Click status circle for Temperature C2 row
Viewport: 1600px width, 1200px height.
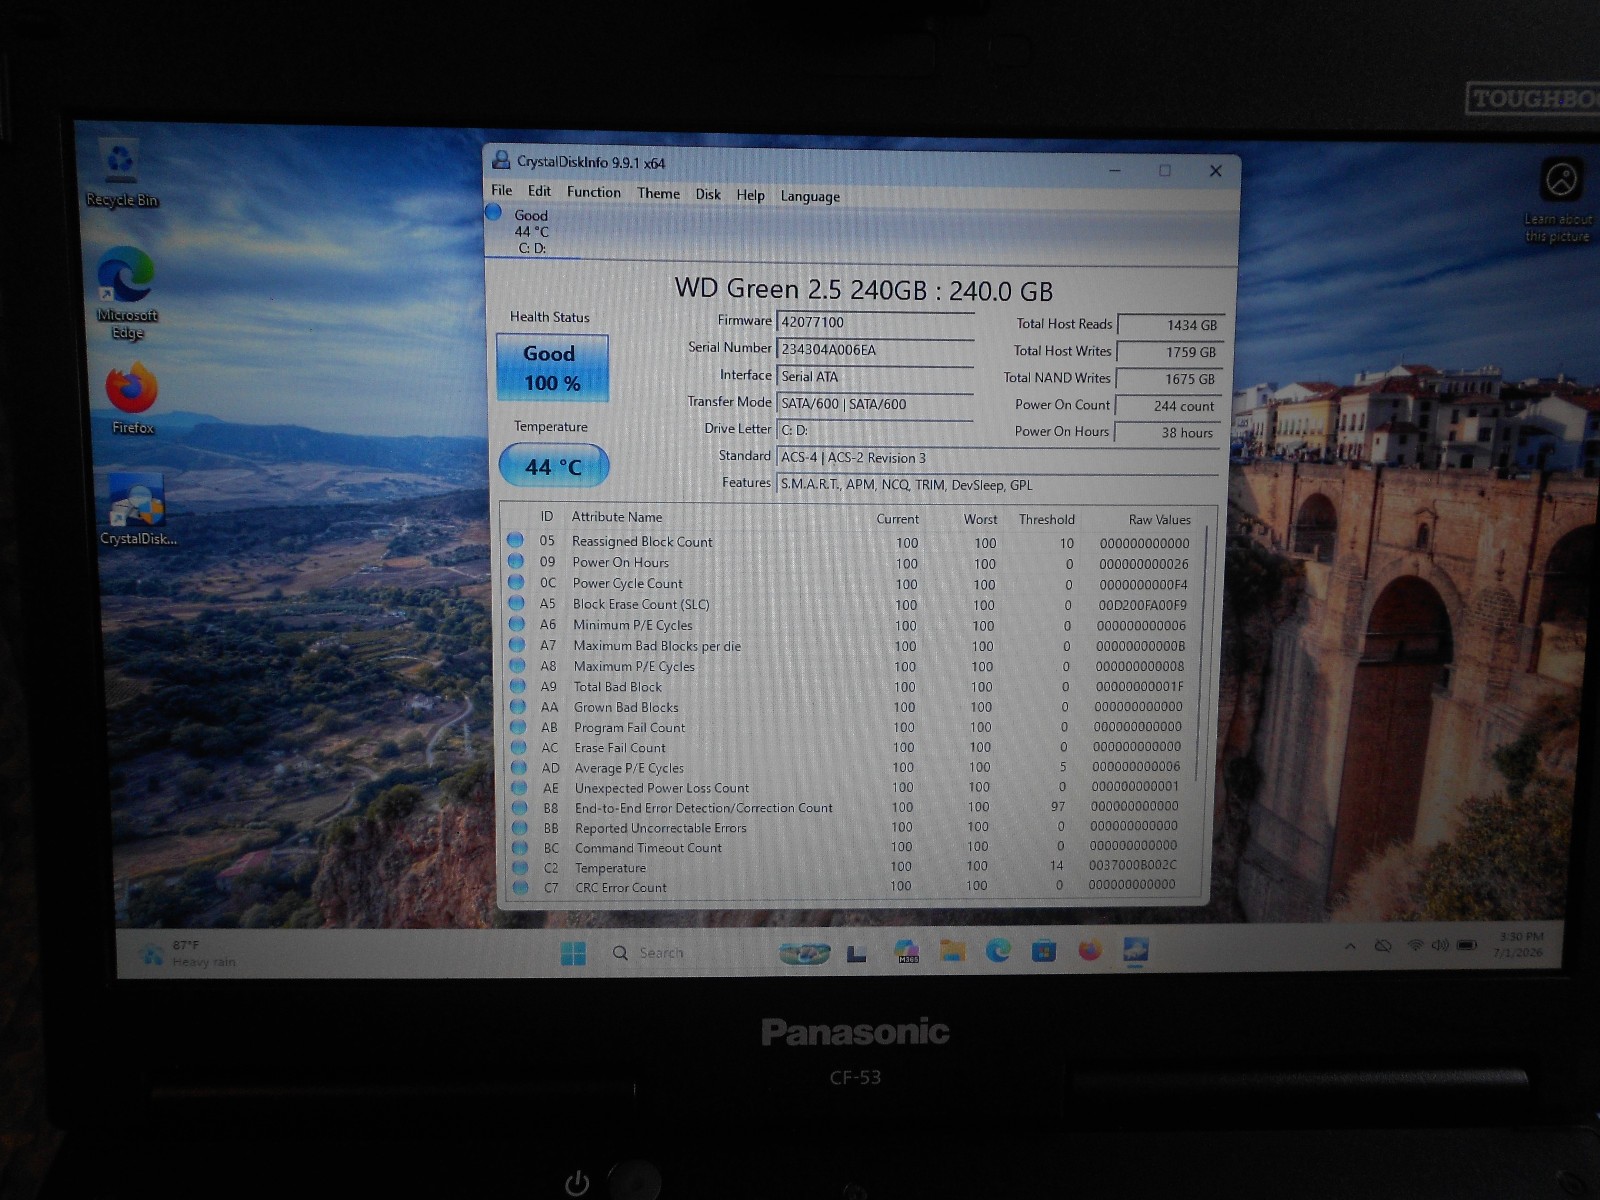pyautogui.click(x=520, y=867)
